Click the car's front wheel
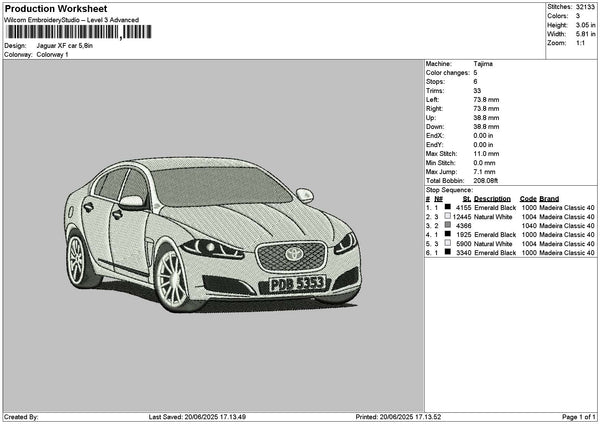This screenshot has width=600, height=424. (173, 278)
